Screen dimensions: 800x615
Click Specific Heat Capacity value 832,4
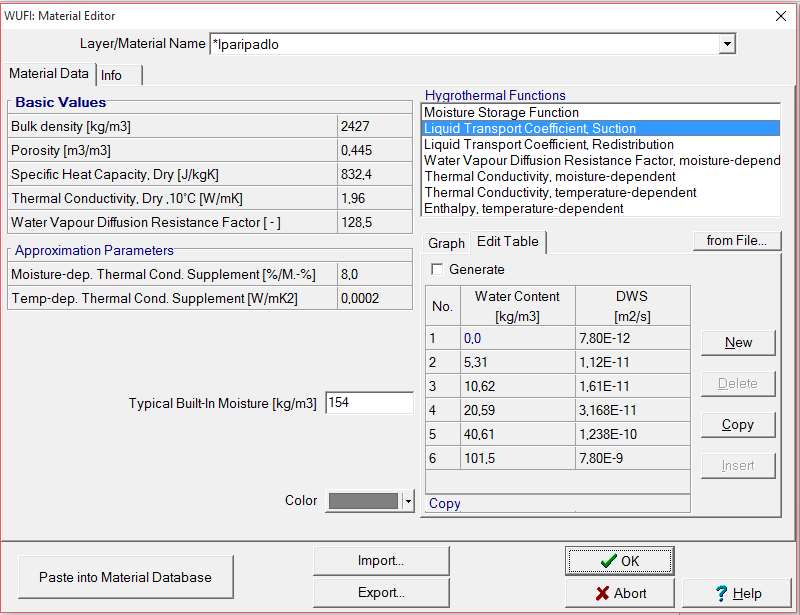click(x=374, y=174)
